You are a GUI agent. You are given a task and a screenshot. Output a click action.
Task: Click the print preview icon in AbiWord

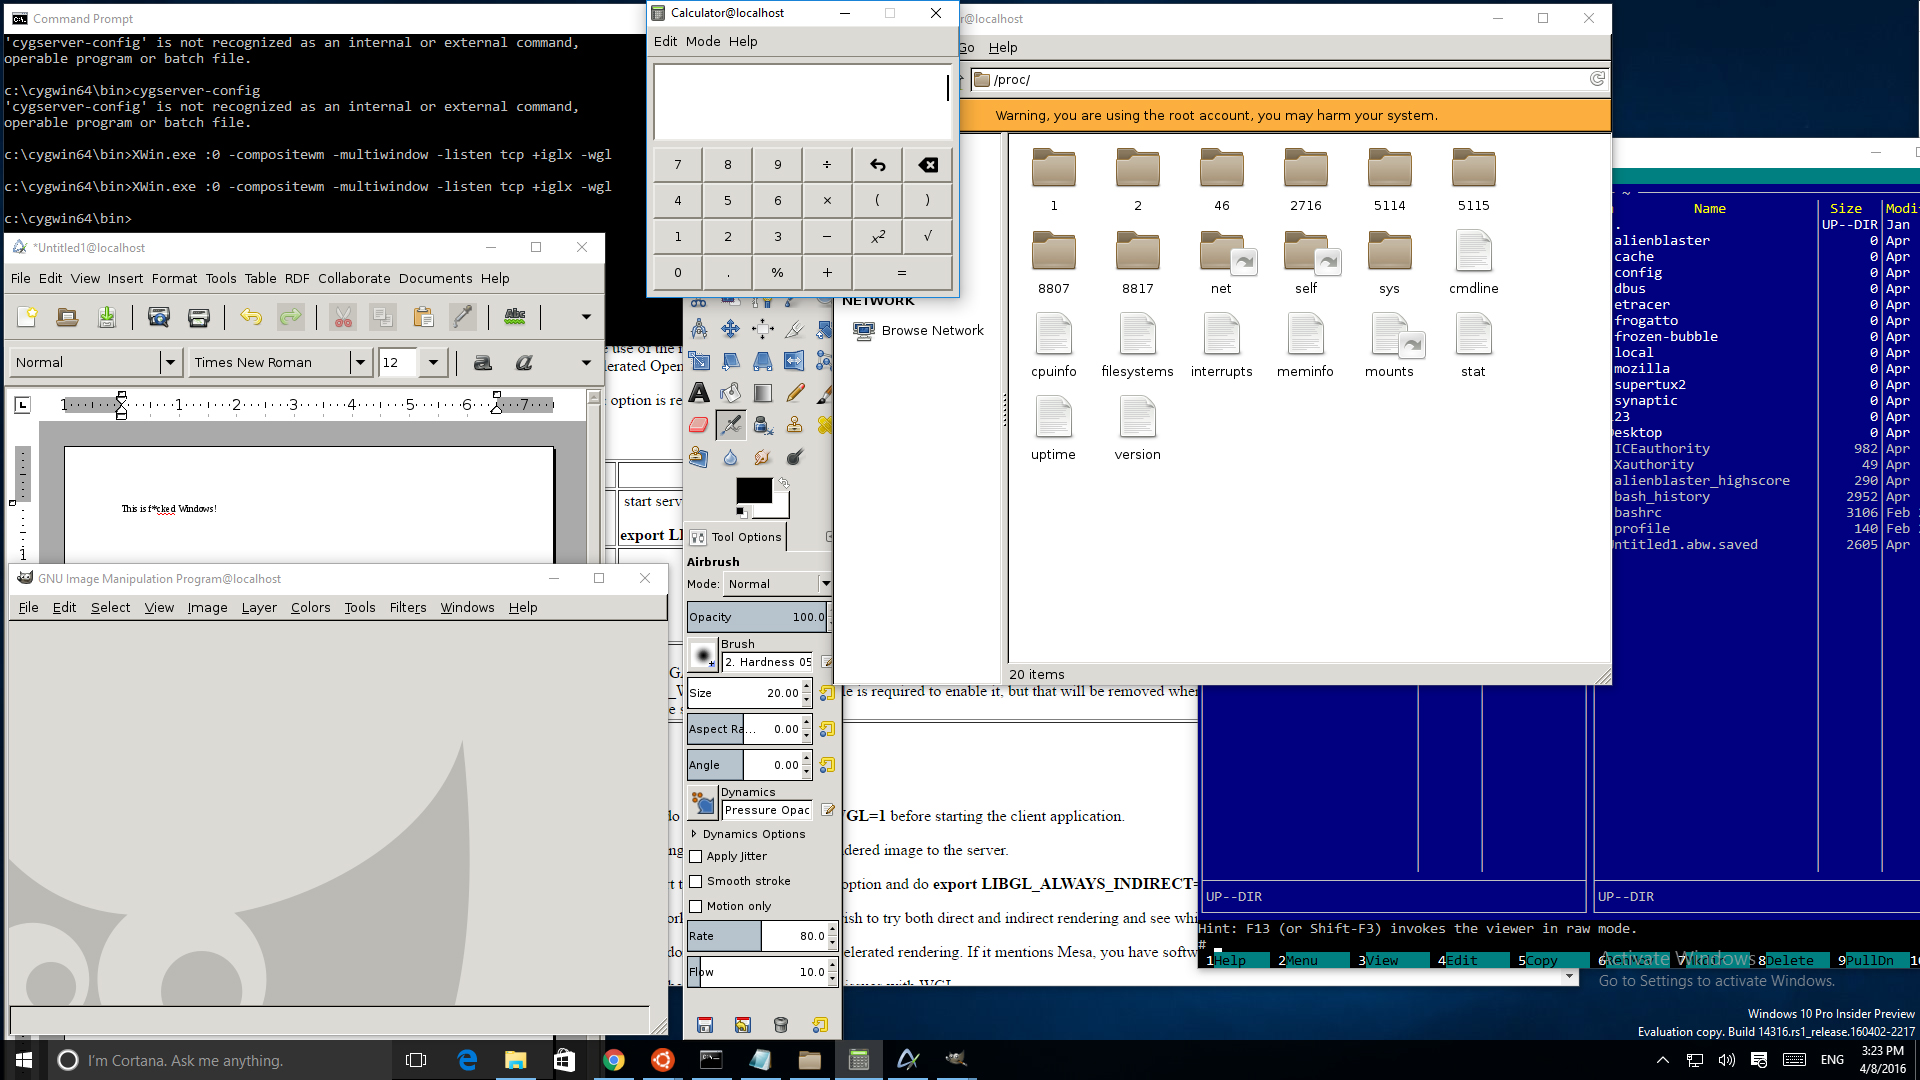[158, 317]
